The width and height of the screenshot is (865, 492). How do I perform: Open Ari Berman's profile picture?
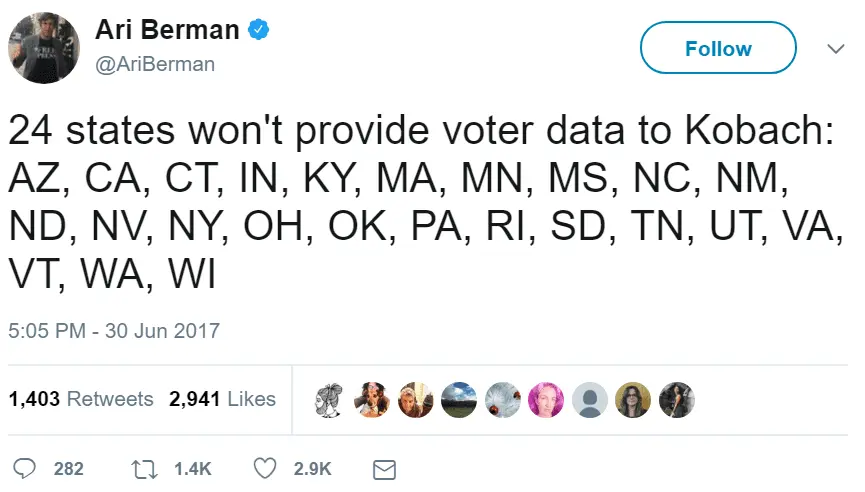tap(41, 47)
